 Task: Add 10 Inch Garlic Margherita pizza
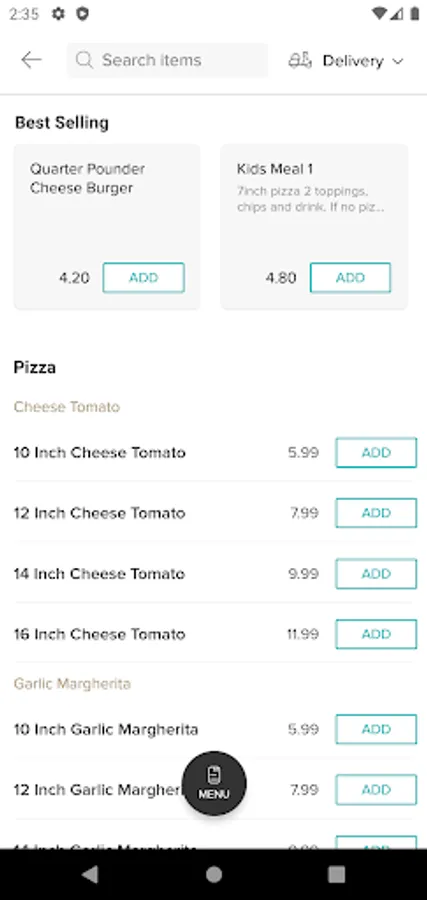(x=376, y=730)
